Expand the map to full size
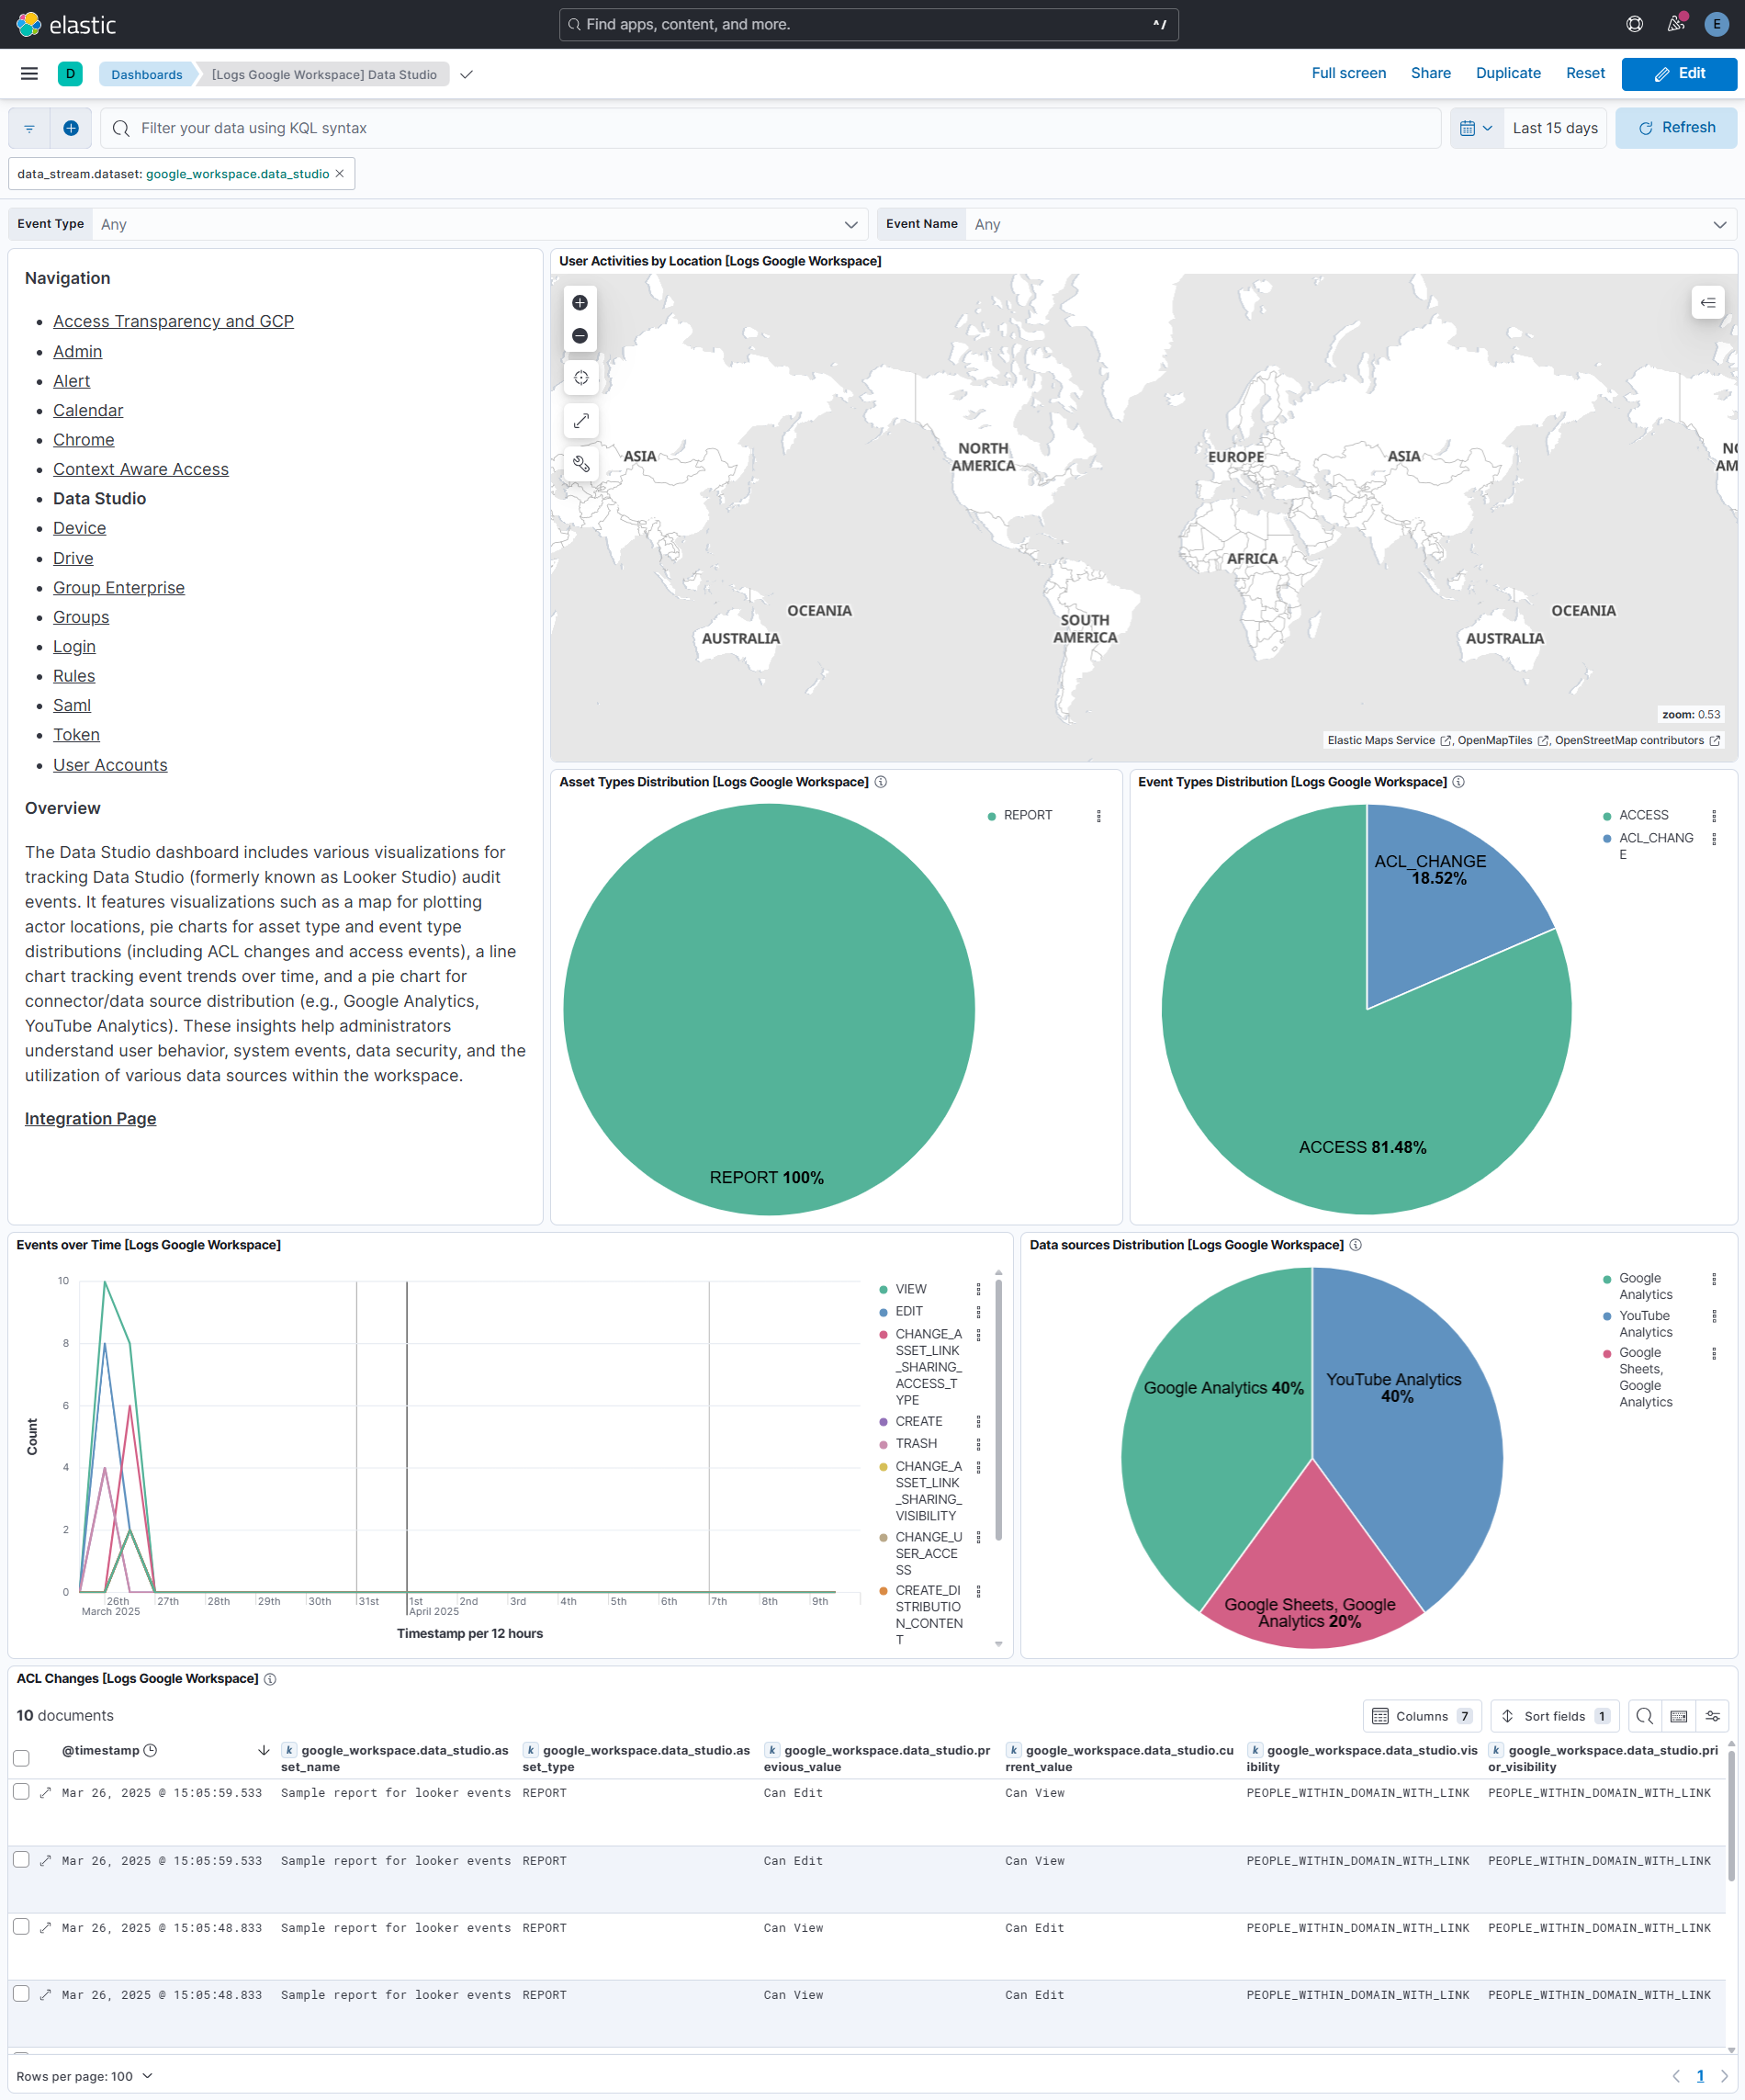The width and height of the screenshot is (1745, 2100). pyautogui.click(x=580, y=420)
